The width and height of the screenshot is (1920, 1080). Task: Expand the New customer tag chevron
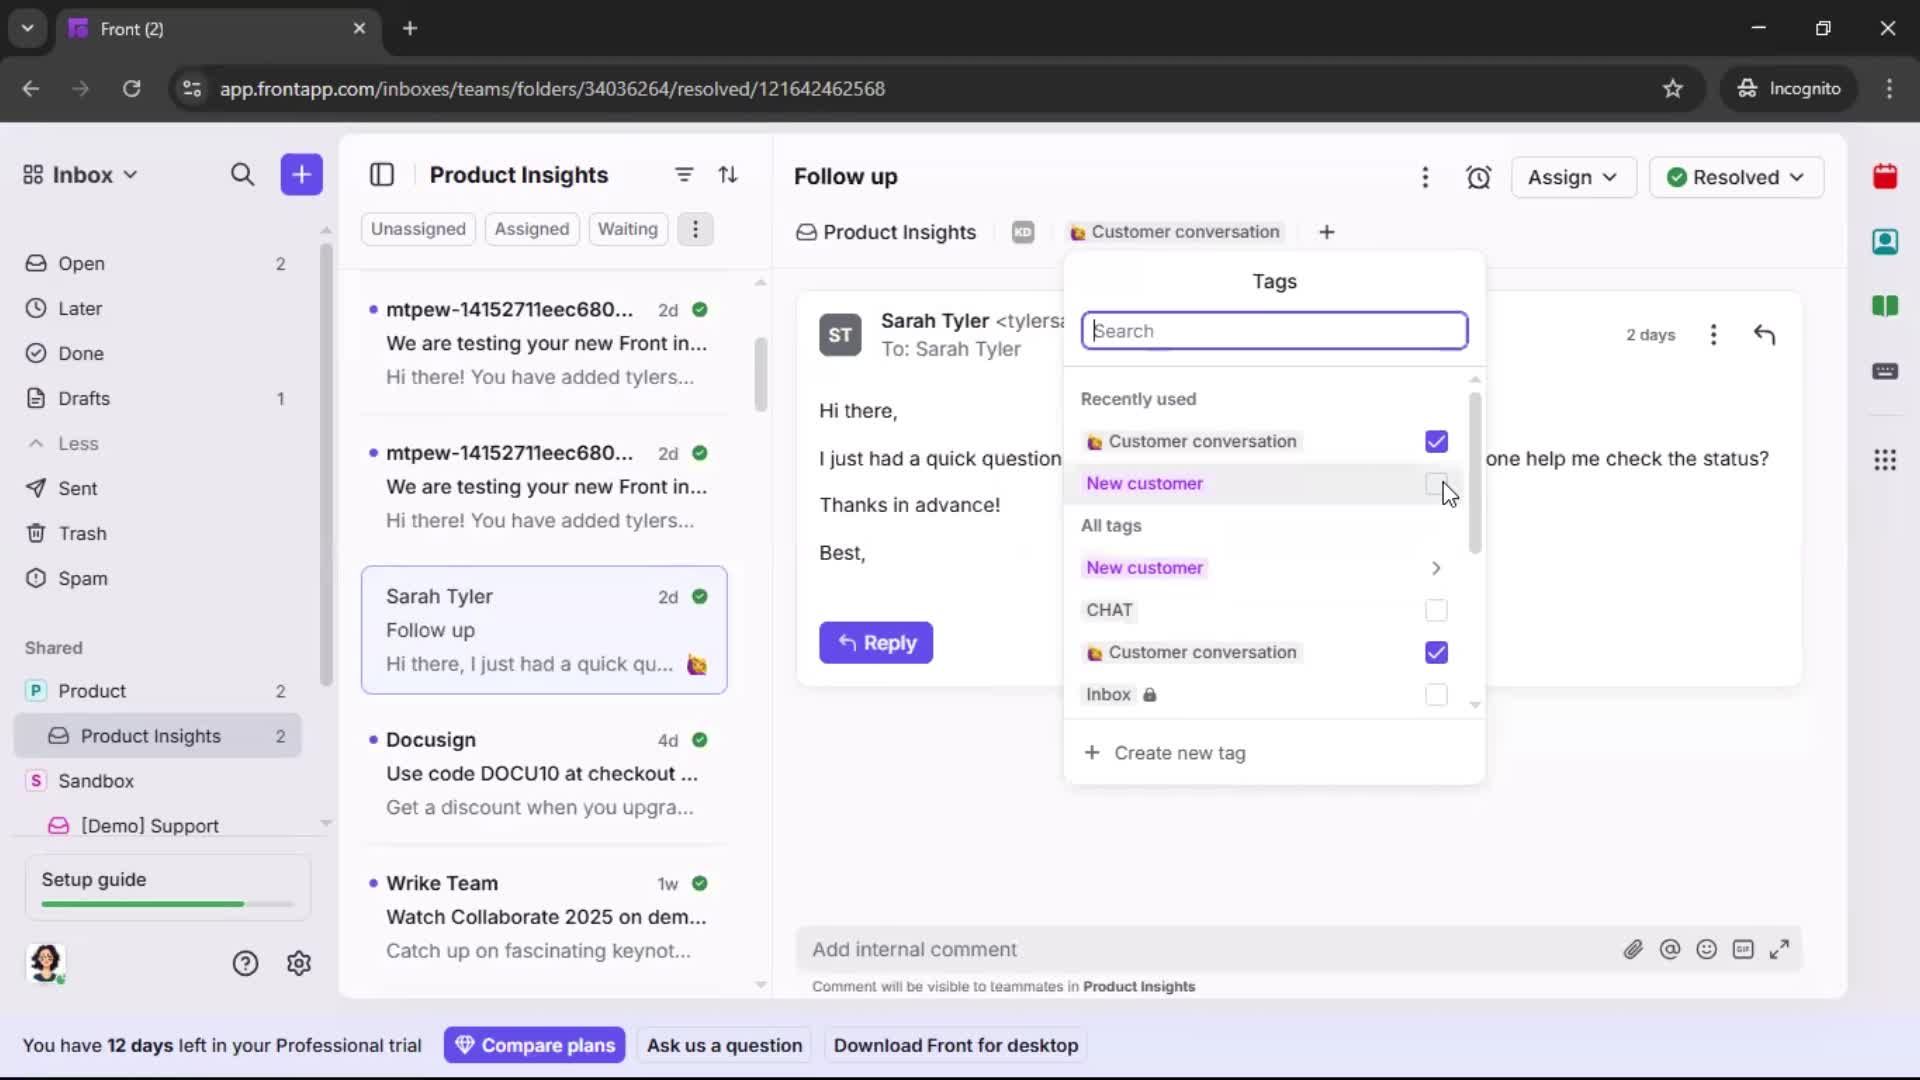1436,568
